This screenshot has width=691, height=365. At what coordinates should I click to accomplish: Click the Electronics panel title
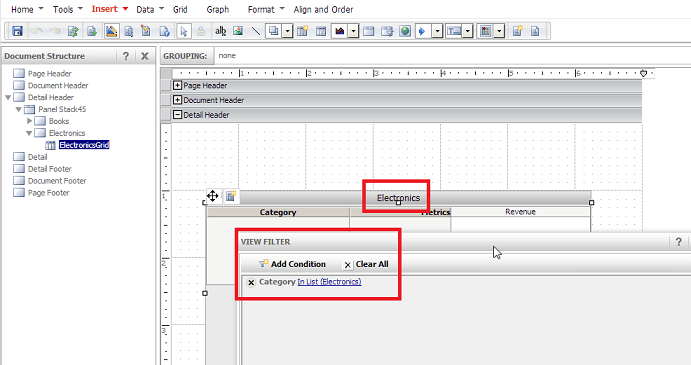pyautogui.click(x=398, y=198)
